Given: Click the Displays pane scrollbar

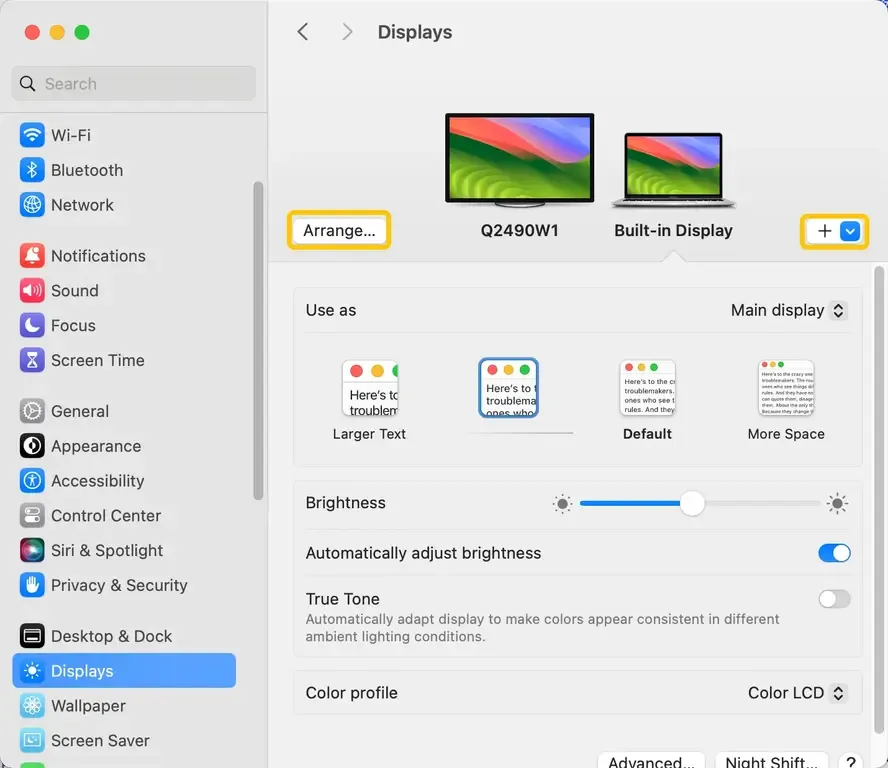Looking at the screenshot, I should pyautogui.click(x=879, y=500).
